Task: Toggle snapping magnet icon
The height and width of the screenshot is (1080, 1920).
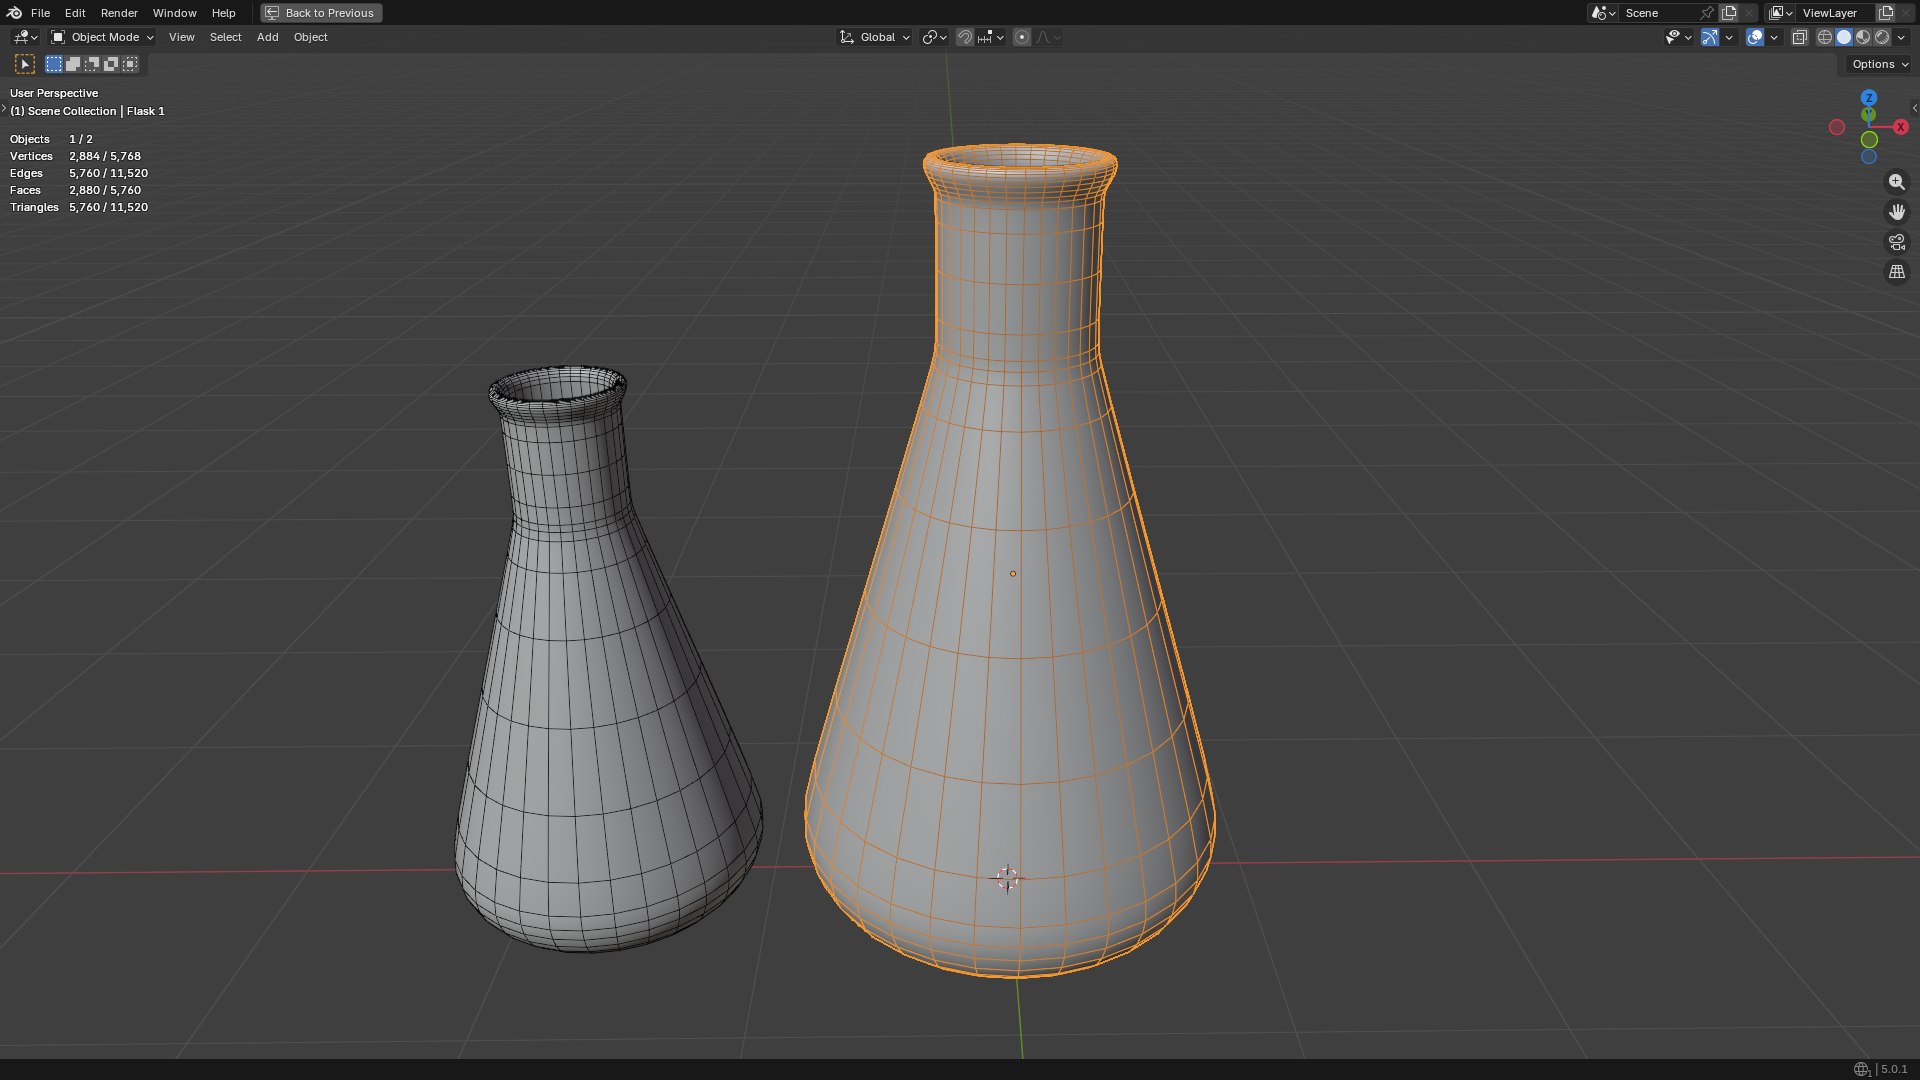Action: (x=965, y=37)
